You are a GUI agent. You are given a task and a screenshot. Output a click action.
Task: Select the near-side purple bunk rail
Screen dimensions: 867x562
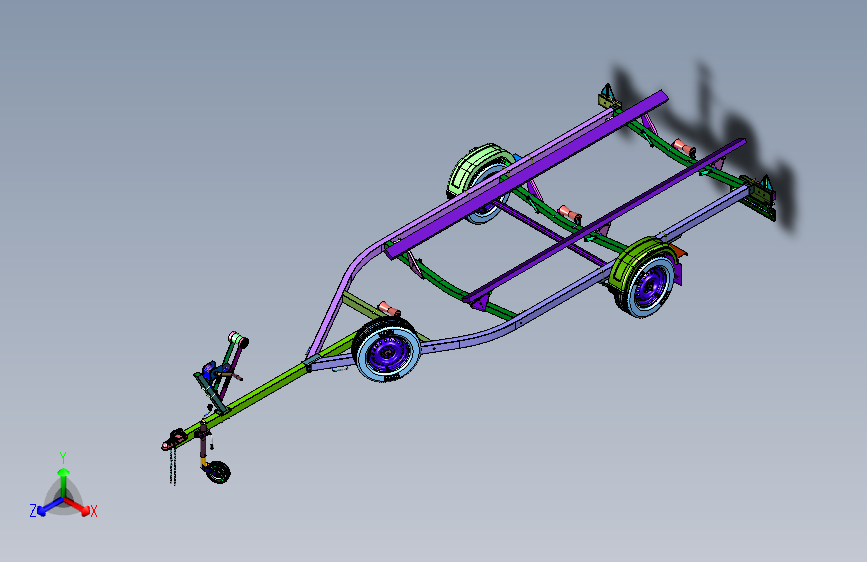tap(604, 221)
